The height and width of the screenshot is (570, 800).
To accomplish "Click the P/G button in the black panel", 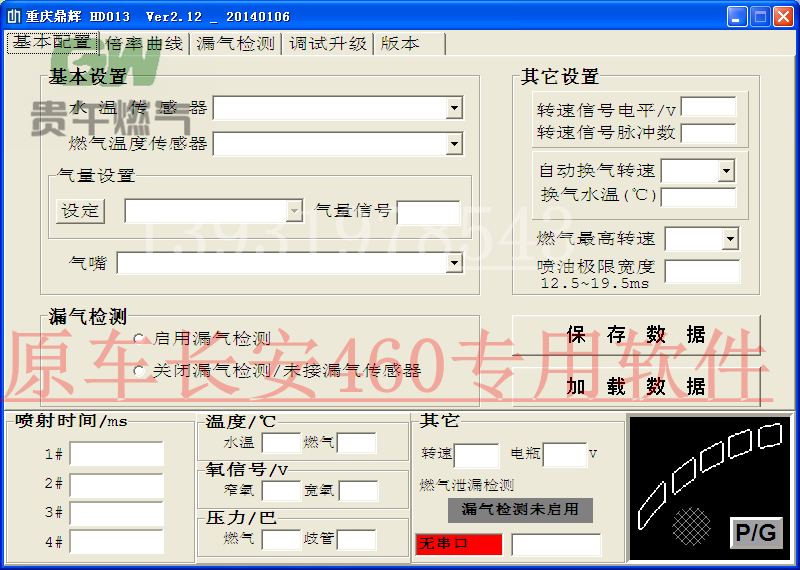I will click(756, 533).
